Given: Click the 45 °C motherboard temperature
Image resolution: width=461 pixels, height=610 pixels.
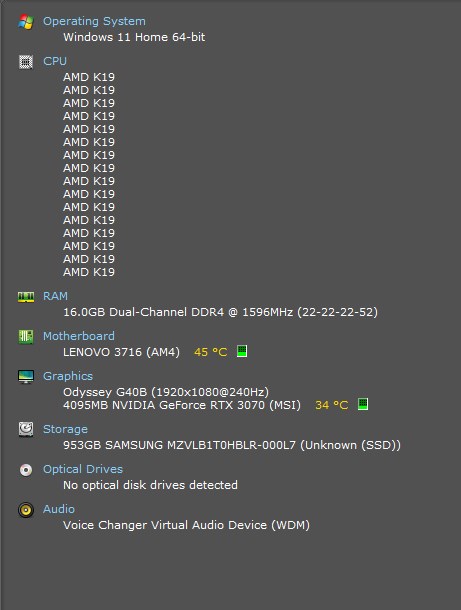Looking at the screenshot, I should [x=210, y=352].
